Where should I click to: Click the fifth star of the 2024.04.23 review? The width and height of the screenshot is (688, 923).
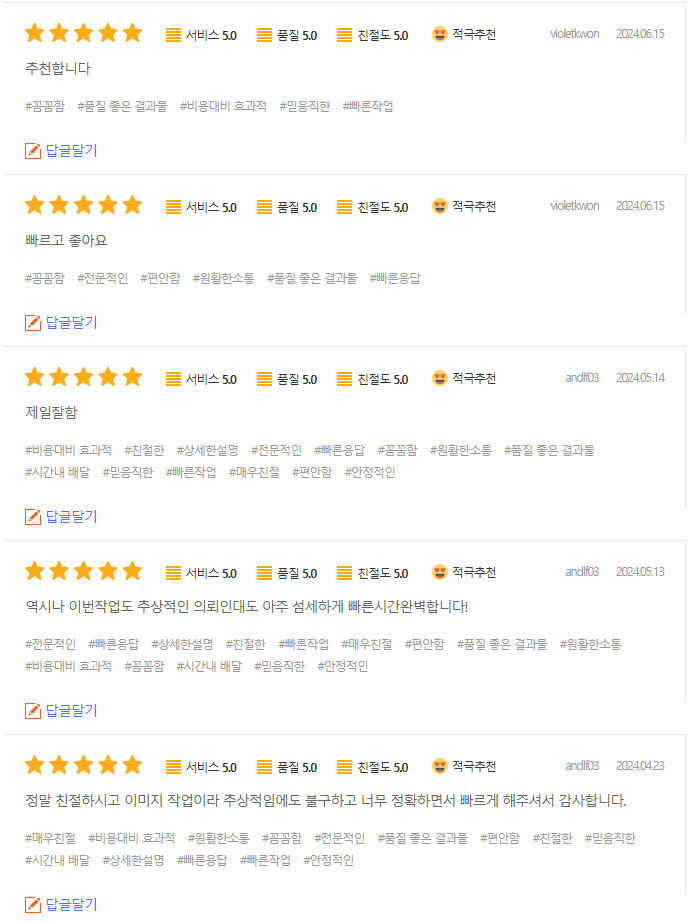[132, 765]
